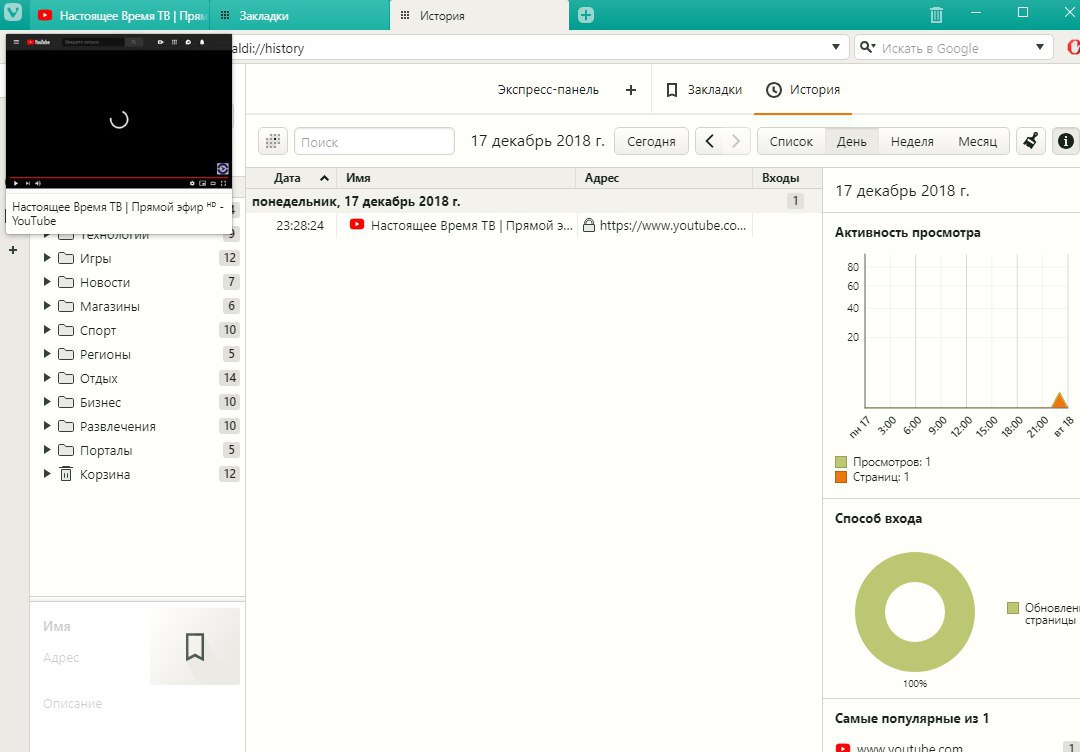1080x752 pixels.
Task: Sort history by Дата column header
Action: pyautogui.click(x=291, y=178)
